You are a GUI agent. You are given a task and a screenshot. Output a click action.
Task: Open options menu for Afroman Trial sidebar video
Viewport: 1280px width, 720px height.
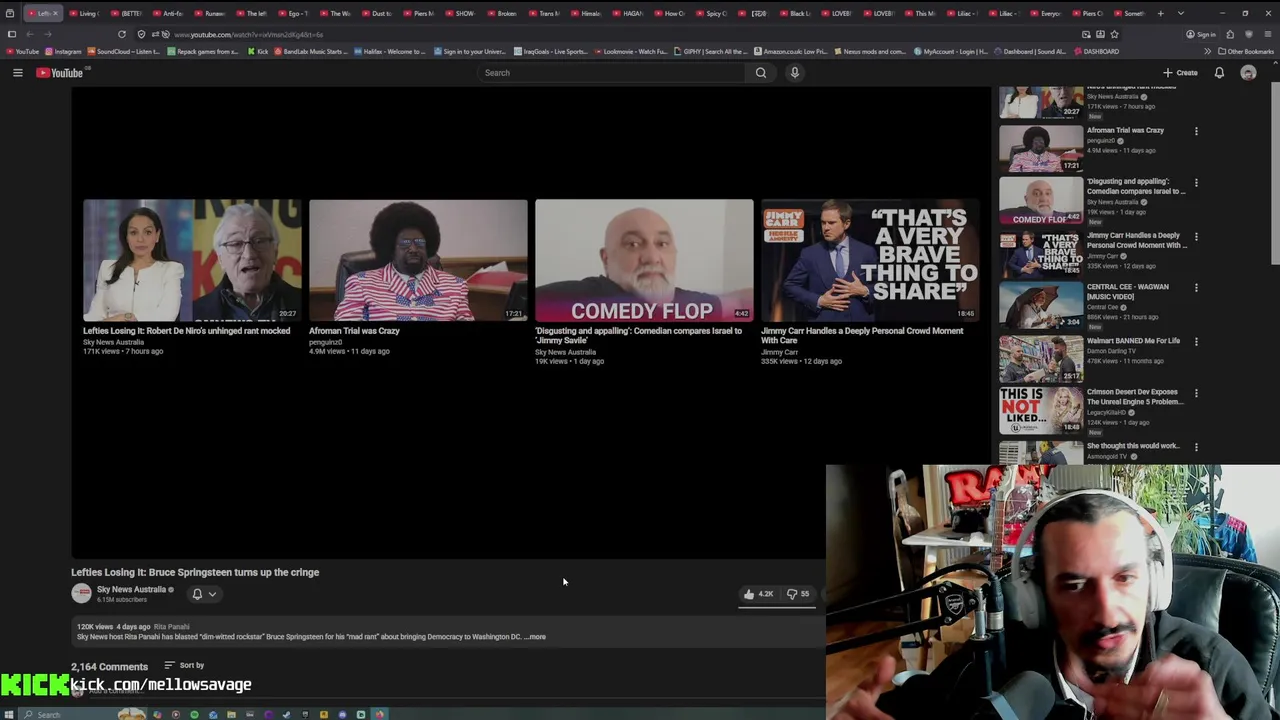pyautogui.click(x=1196, y=131)
